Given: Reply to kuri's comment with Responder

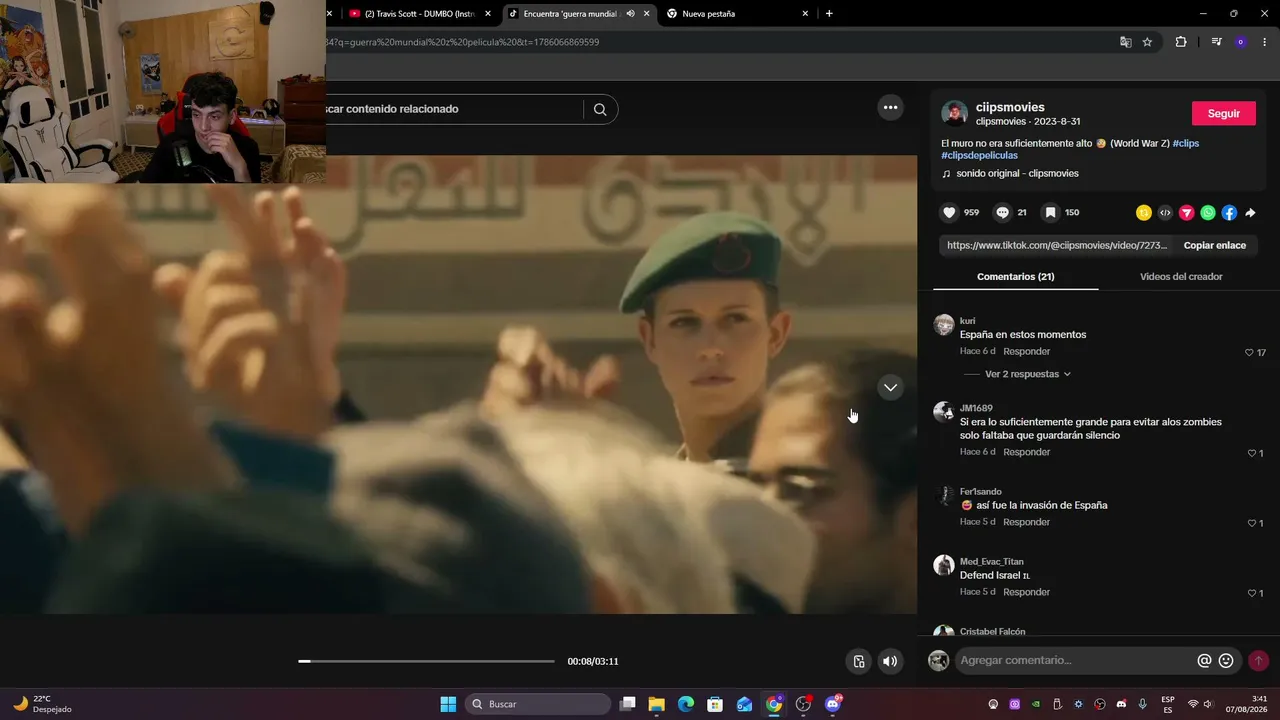Looking at the screenshot, I should point(1027,352).
